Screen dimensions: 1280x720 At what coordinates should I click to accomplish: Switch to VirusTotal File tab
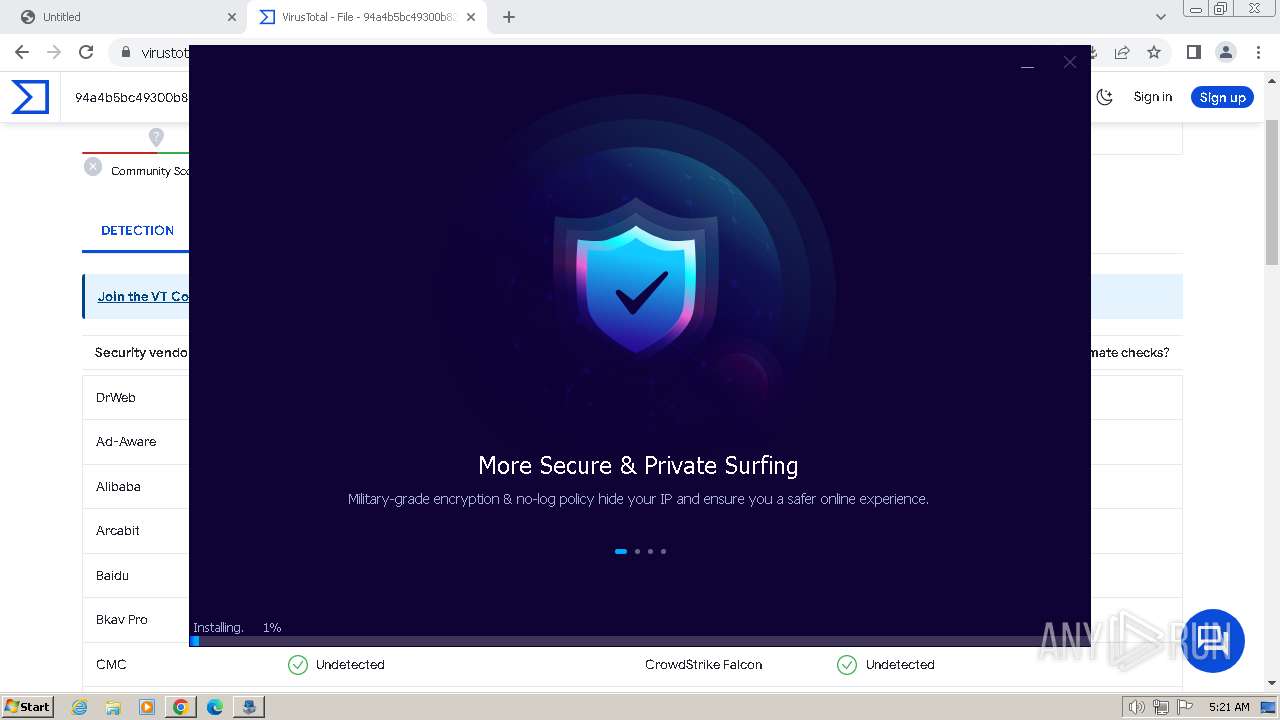click(x=366, y=17)
